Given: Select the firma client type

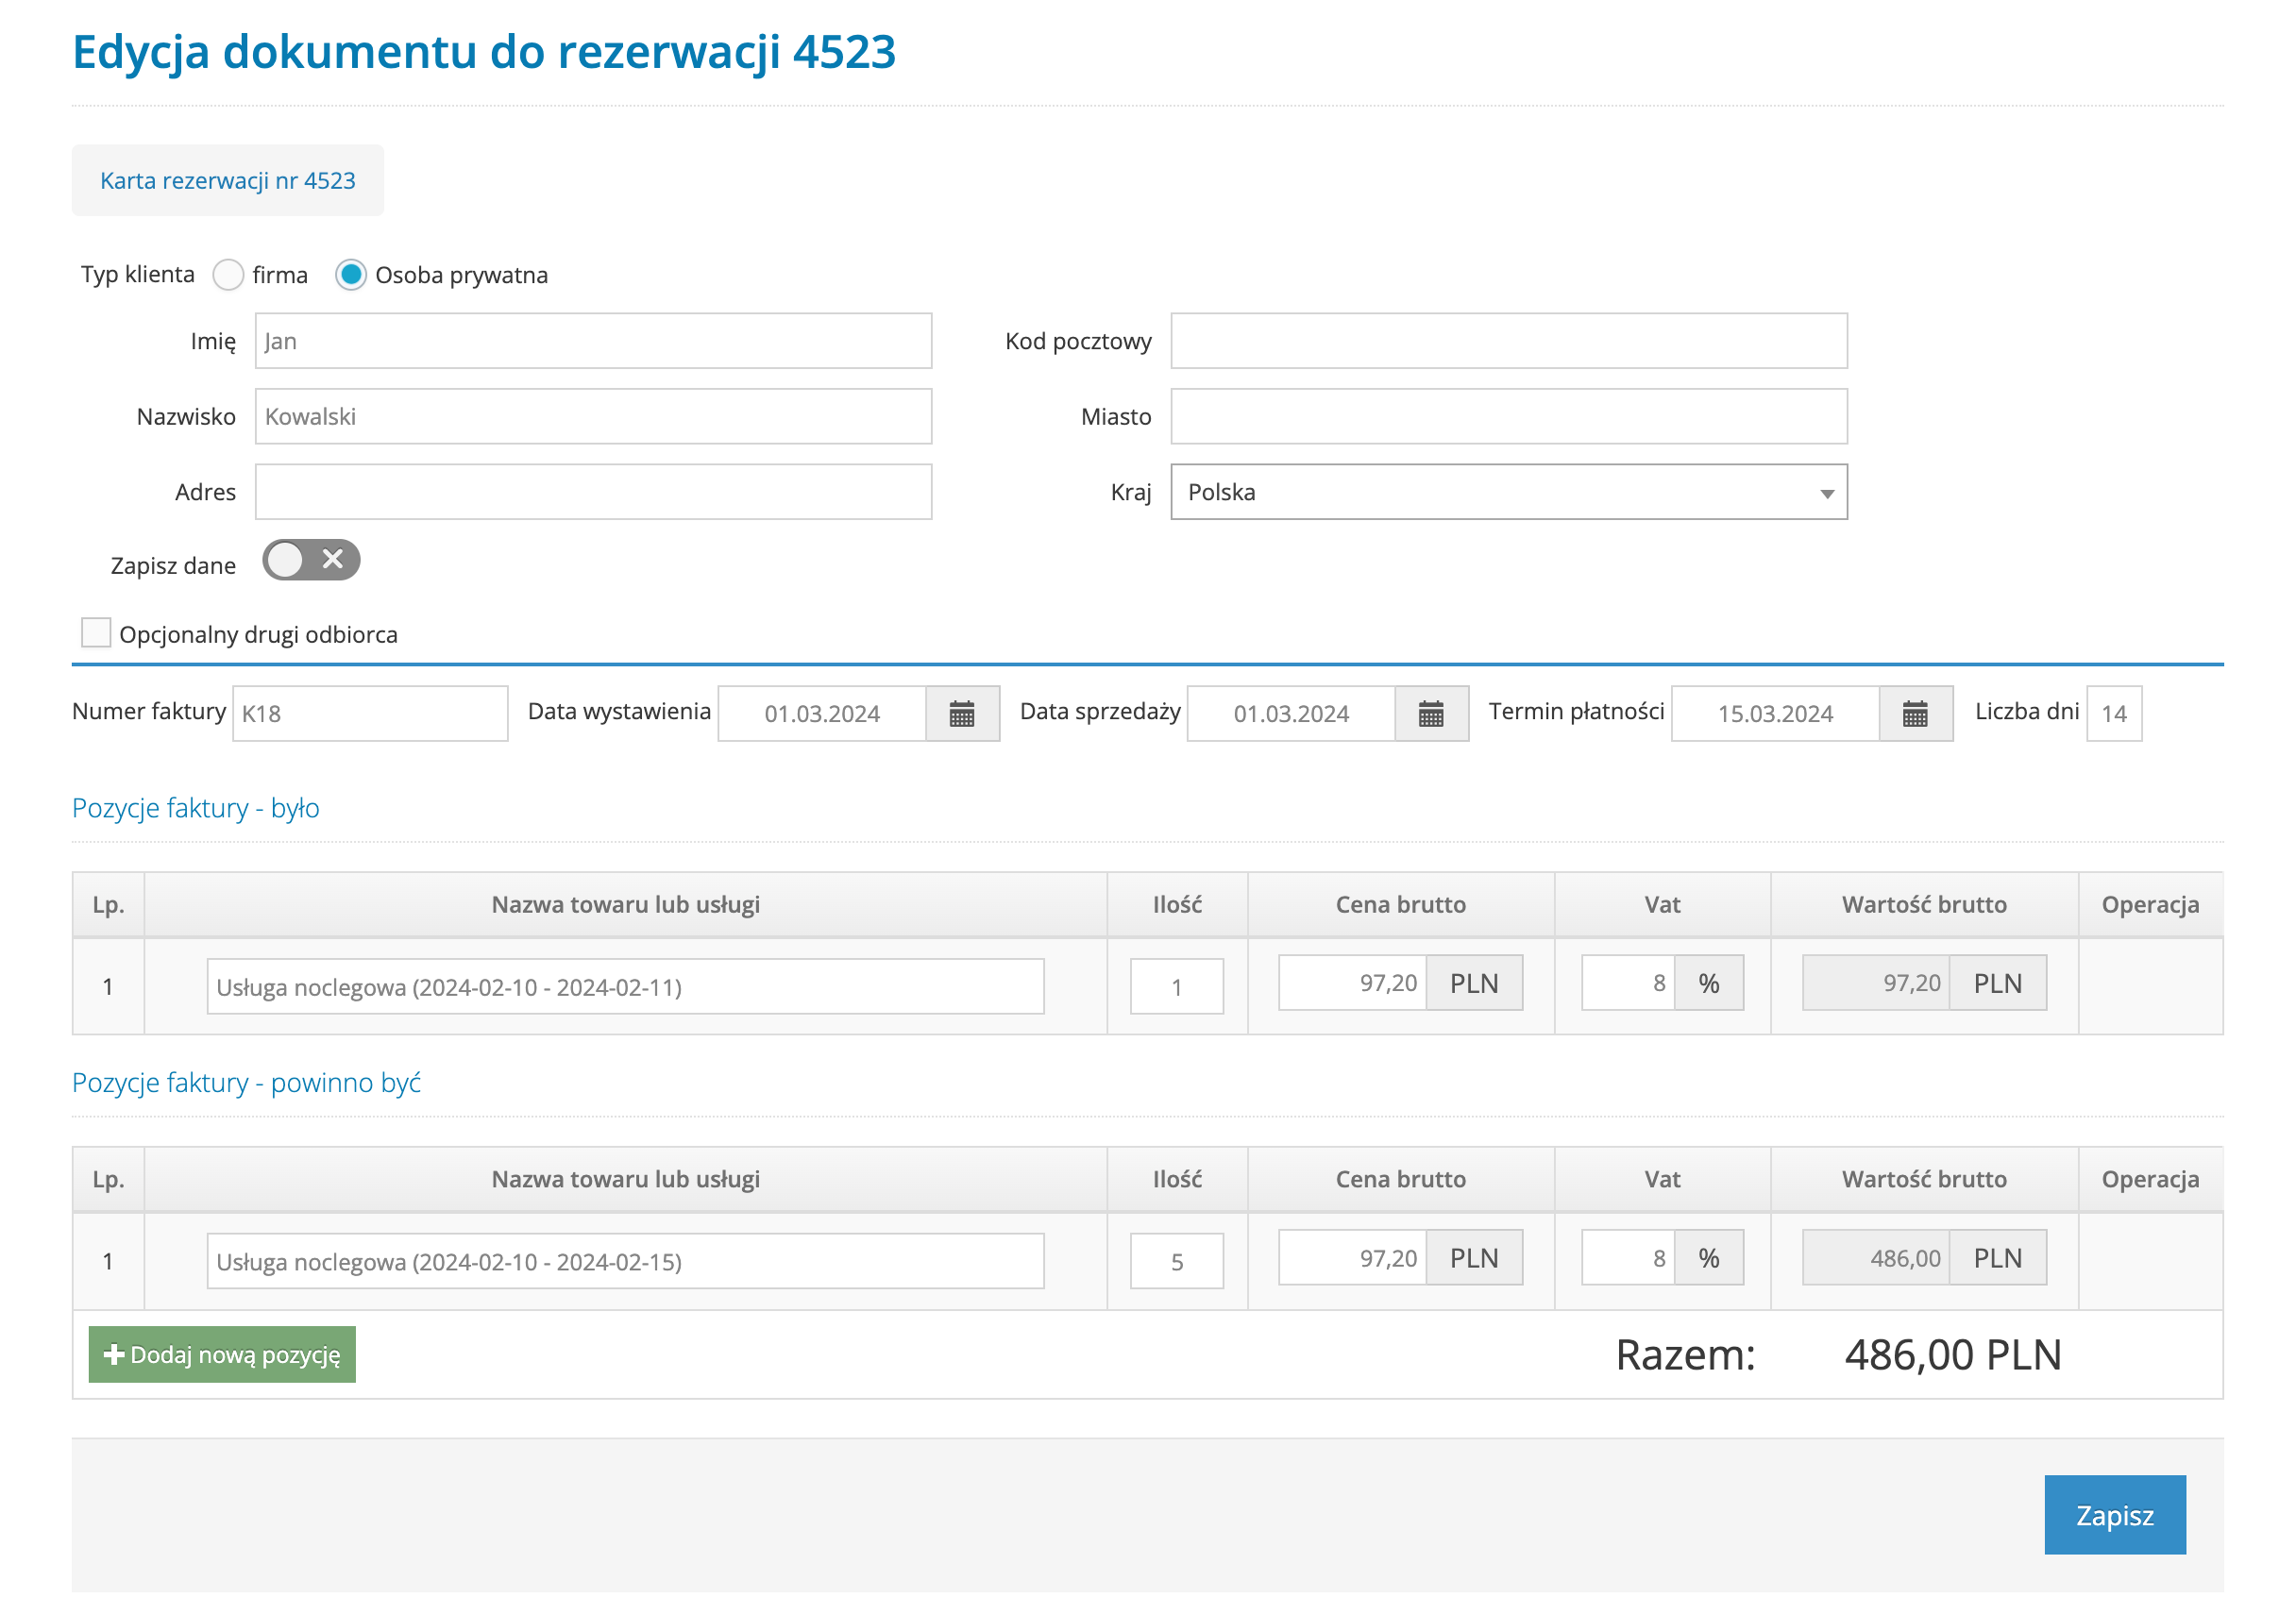Looking at the screenshot, I should click(229, 275).
